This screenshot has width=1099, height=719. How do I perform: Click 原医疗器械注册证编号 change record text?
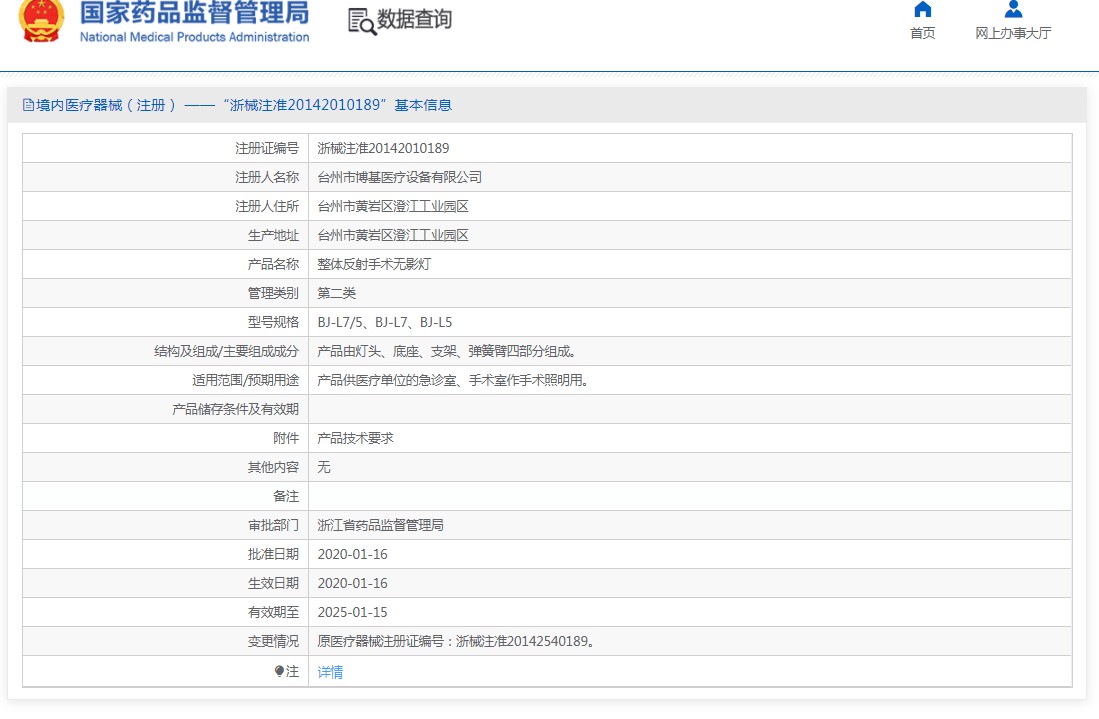(456, 641)
